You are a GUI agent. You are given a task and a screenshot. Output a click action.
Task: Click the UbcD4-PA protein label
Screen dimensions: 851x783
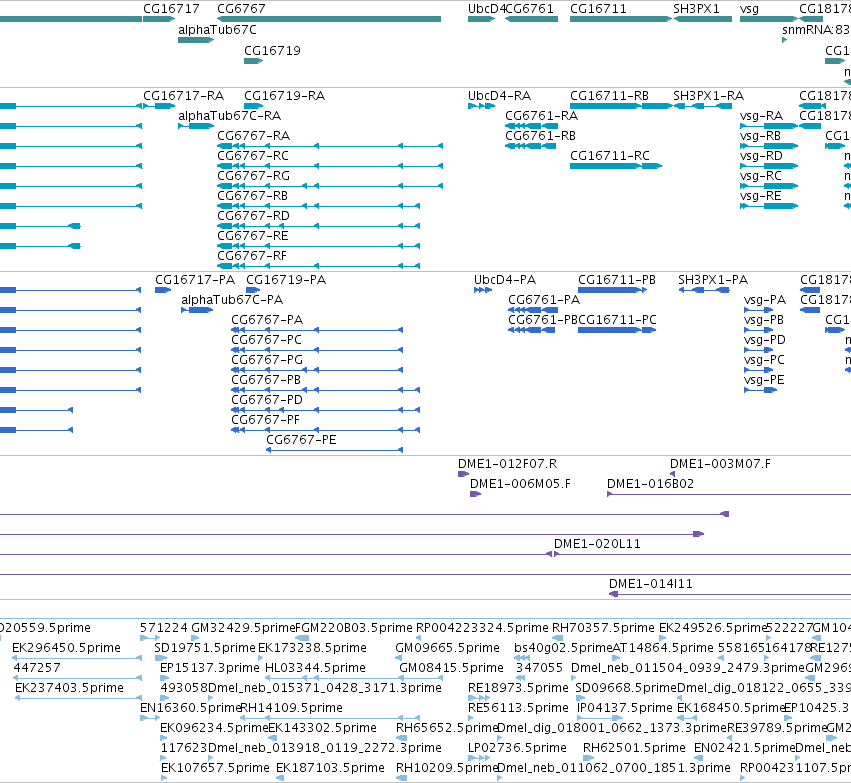(505, 280)
